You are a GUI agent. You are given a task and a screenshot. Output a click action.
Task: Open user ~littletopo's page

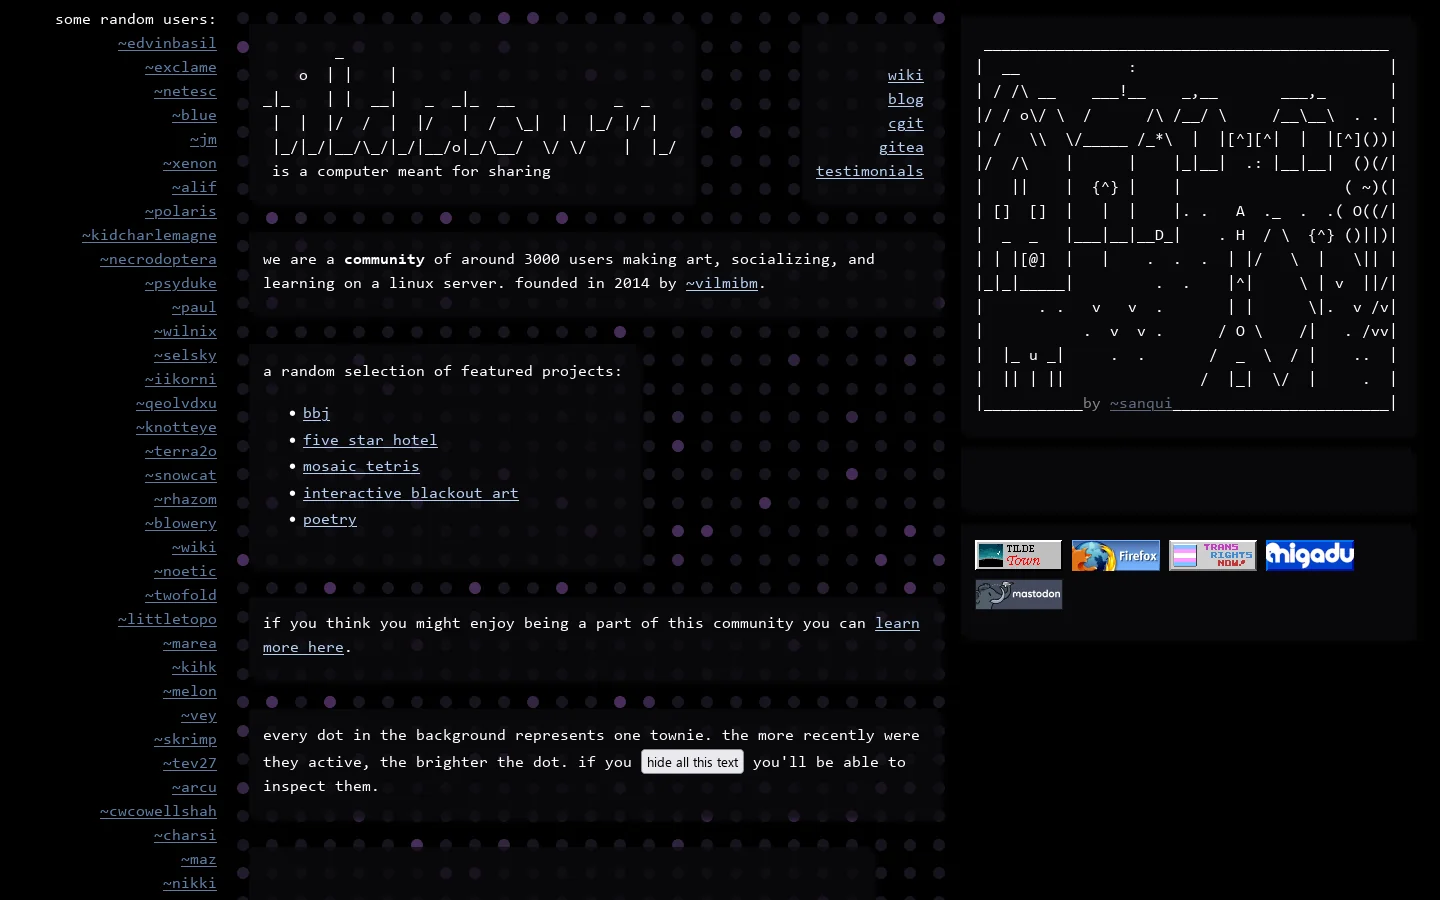point(167,619)
